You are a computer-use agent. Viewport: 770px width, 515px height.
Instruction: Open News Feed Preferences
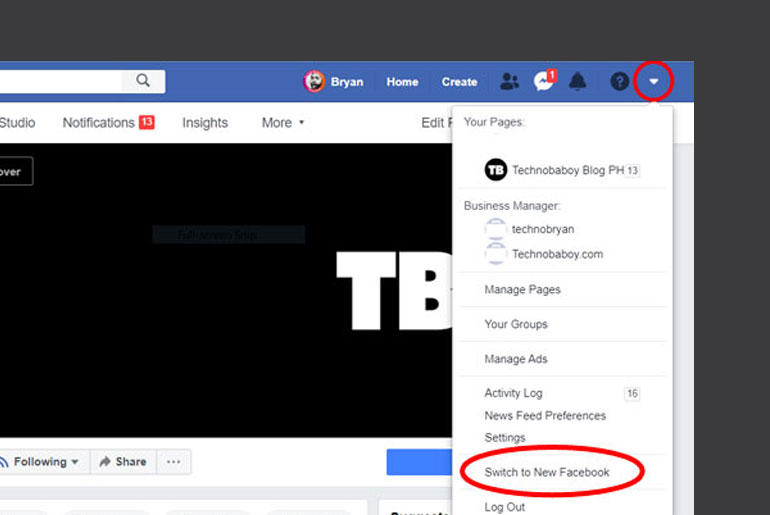(545, 416)
